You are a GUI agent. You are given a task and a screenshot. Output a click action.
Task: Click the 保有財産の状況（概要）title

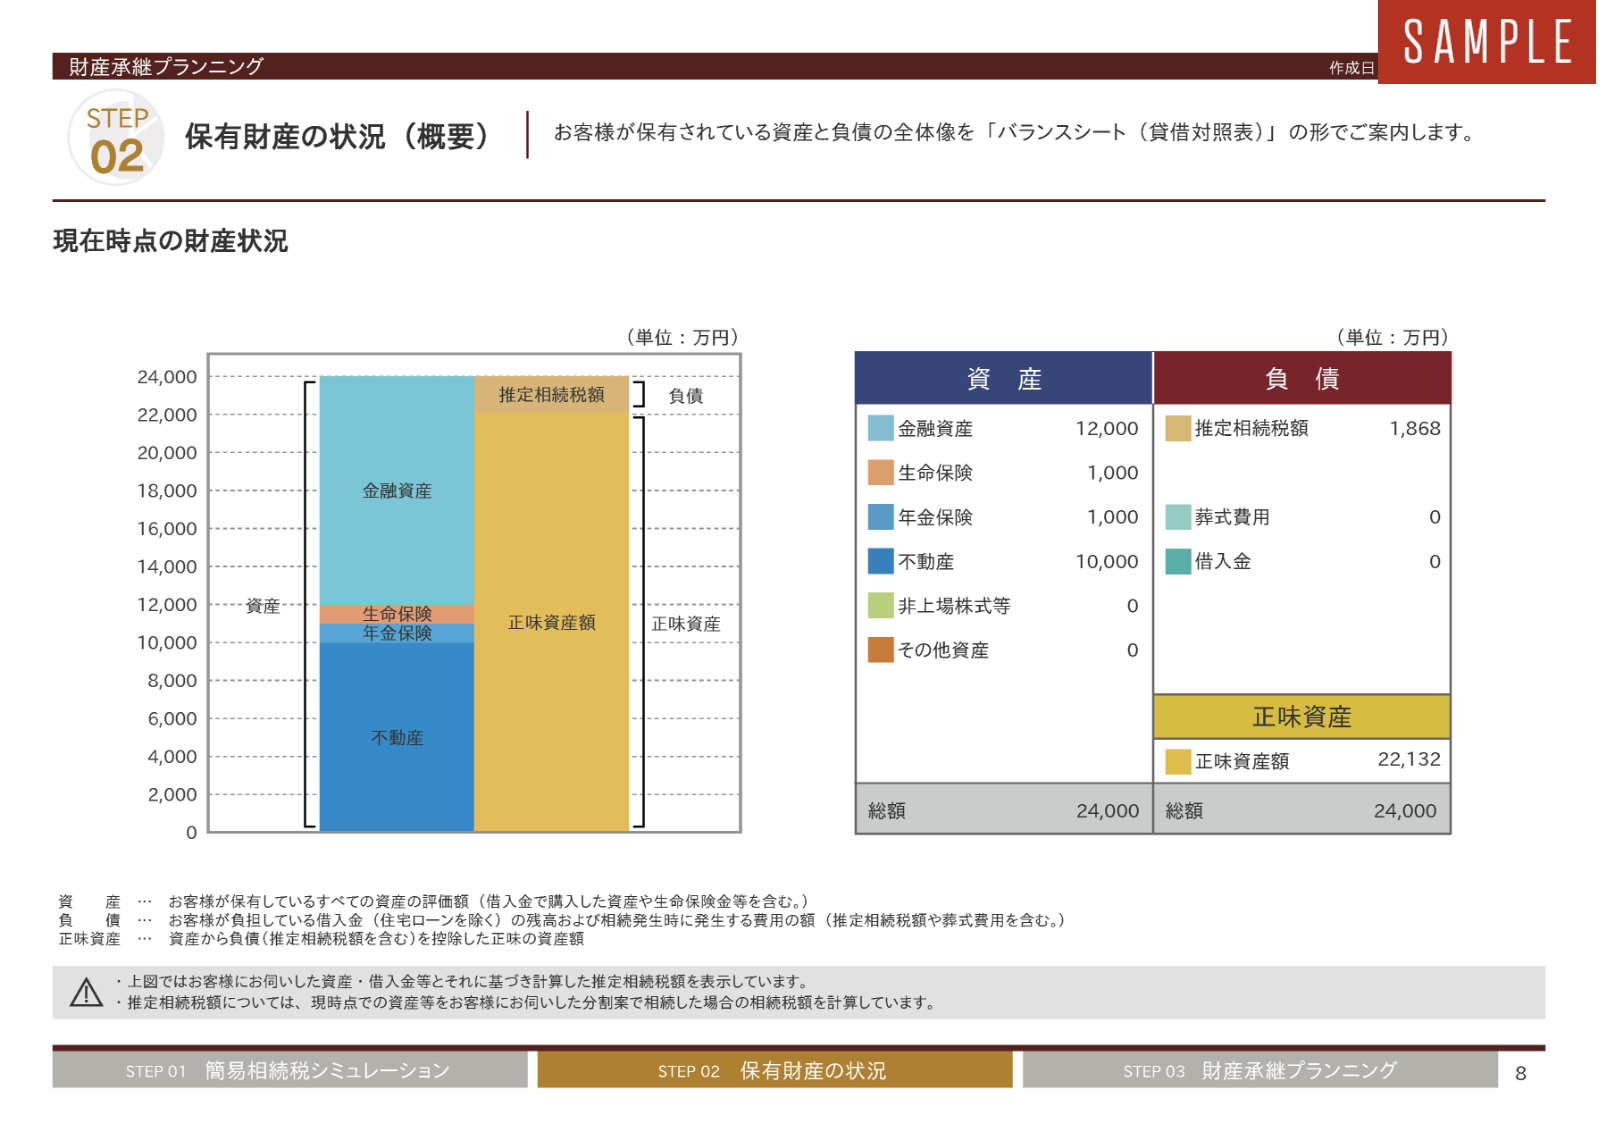click(340, 136)
